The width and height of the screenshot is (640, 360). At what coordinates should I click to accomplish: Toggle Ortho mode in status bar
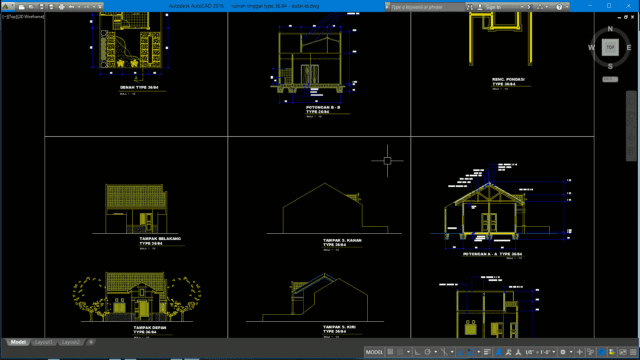[418, 352]
